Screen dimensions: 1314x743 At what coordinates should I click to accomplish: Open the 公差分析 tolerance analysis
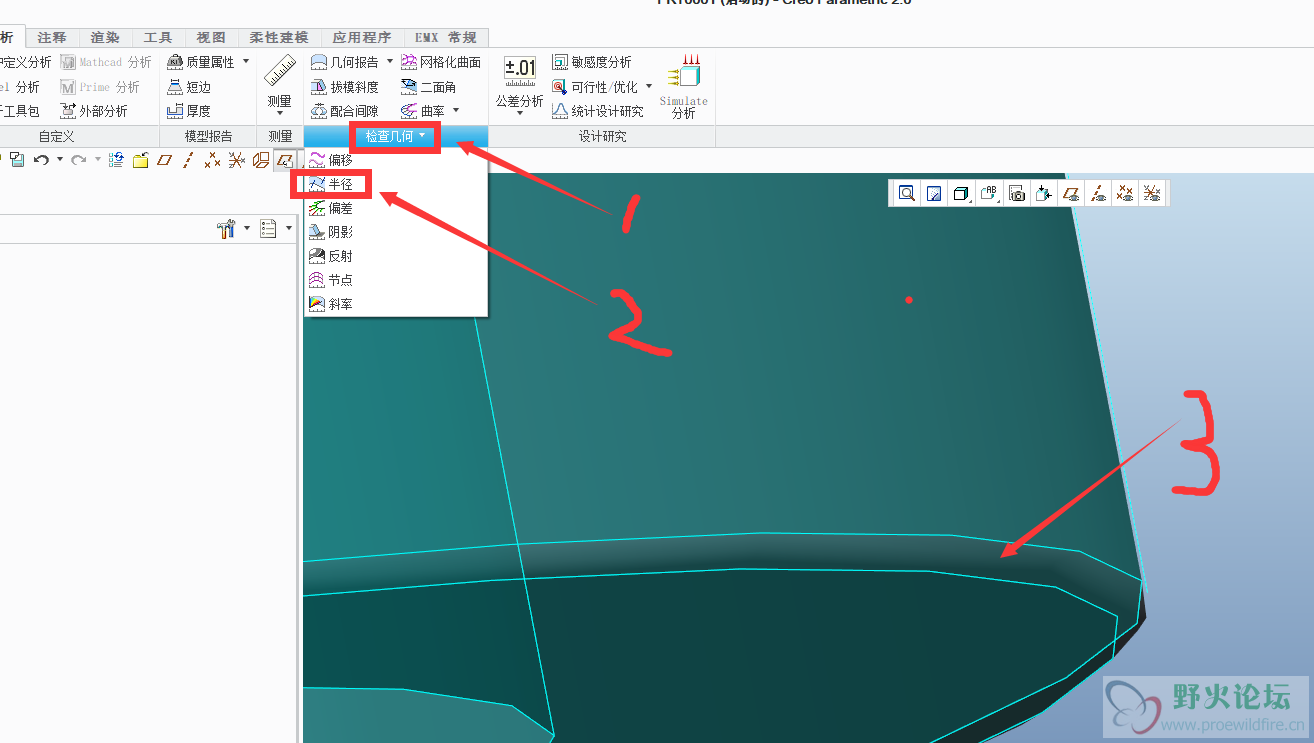pyautogui.click(x=520, y=86)
